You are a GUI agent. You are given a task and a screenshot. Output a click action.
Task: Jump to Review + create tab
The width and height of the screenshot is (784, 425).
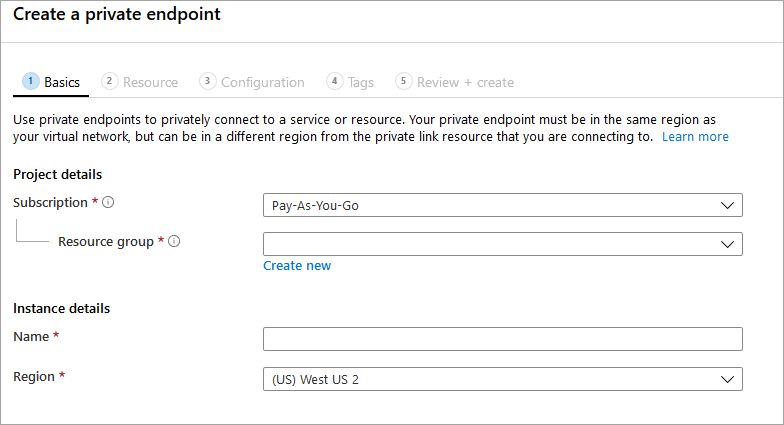click(467, 82)
